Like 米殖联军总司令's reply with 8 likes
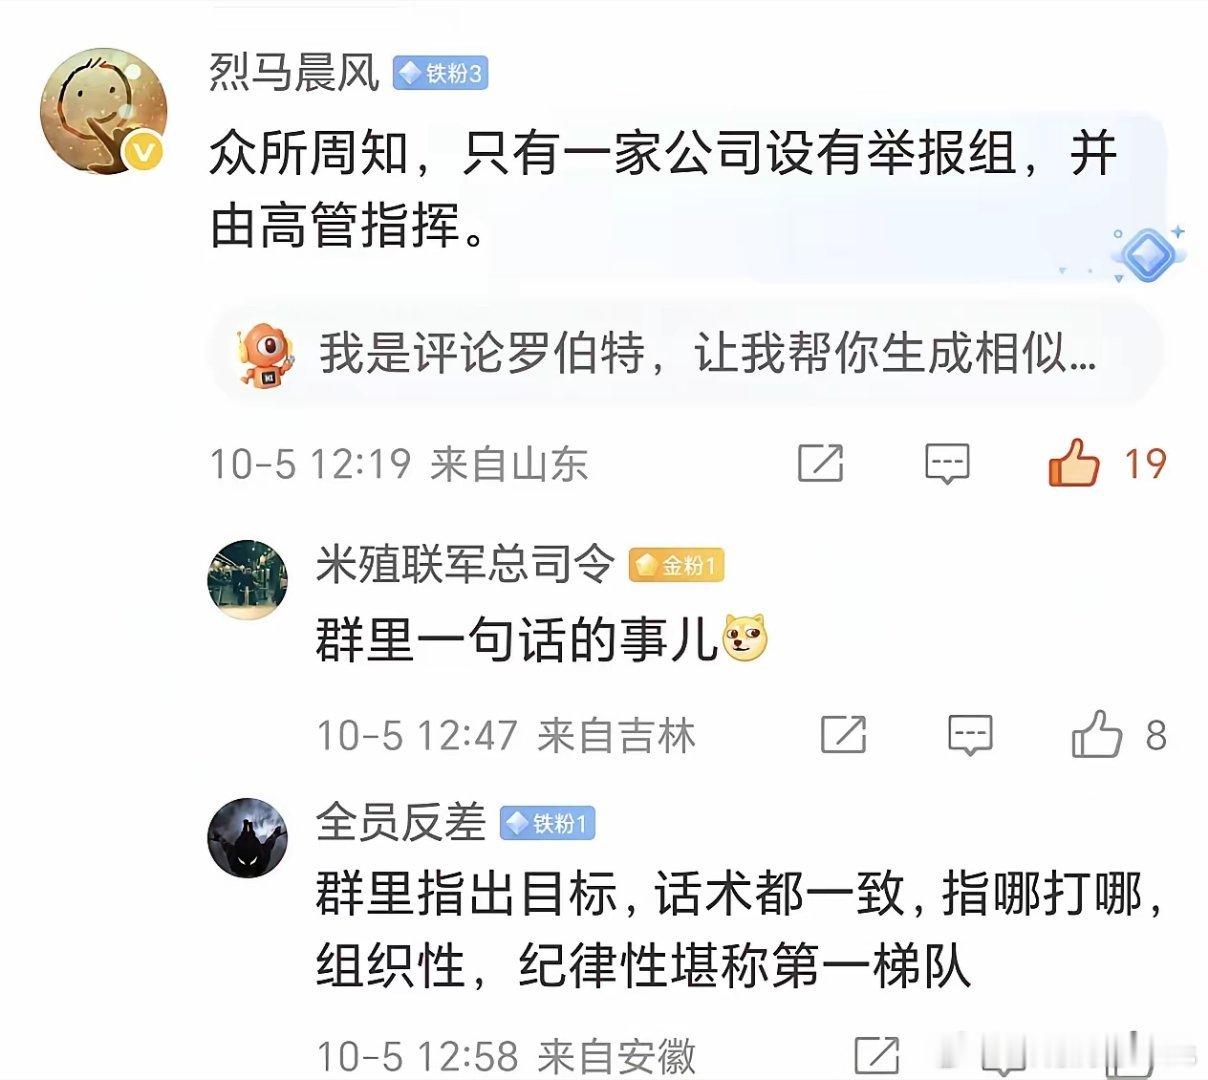This screenshot has width=1208, height=1080. point(1096,735)
